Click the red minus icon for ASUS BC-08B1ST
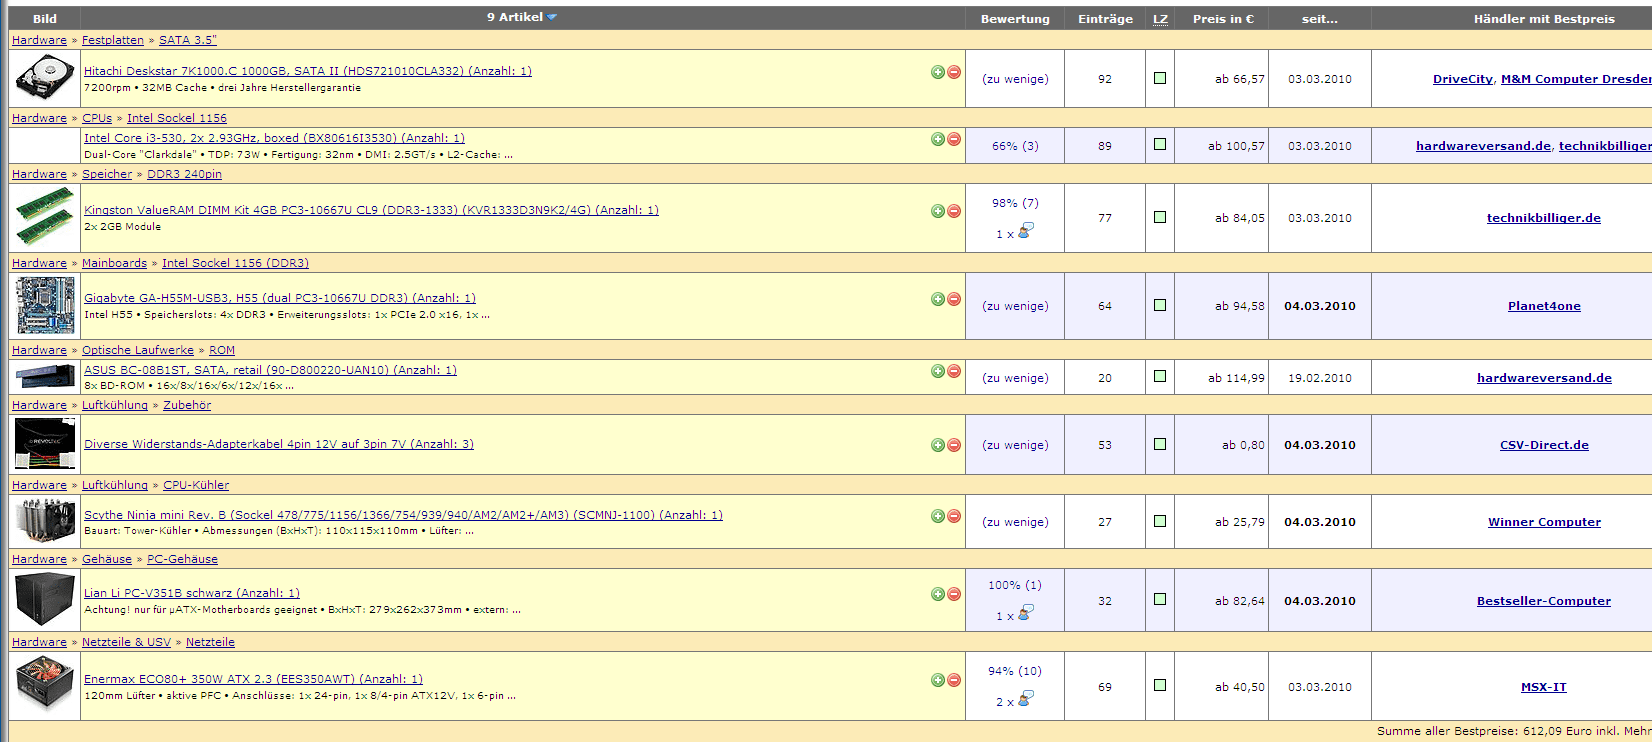Viewport: 1652px width, 742px height. (954, 371)
